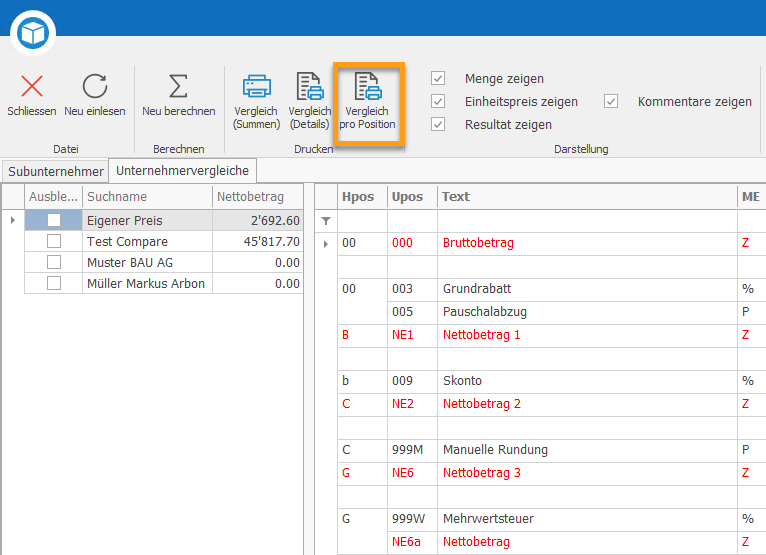Image resolution: width=766 pixels, height=555 pixels.
Task: Toggle Resultat zeigen checkbox
Action: click(x=438, y=124)
